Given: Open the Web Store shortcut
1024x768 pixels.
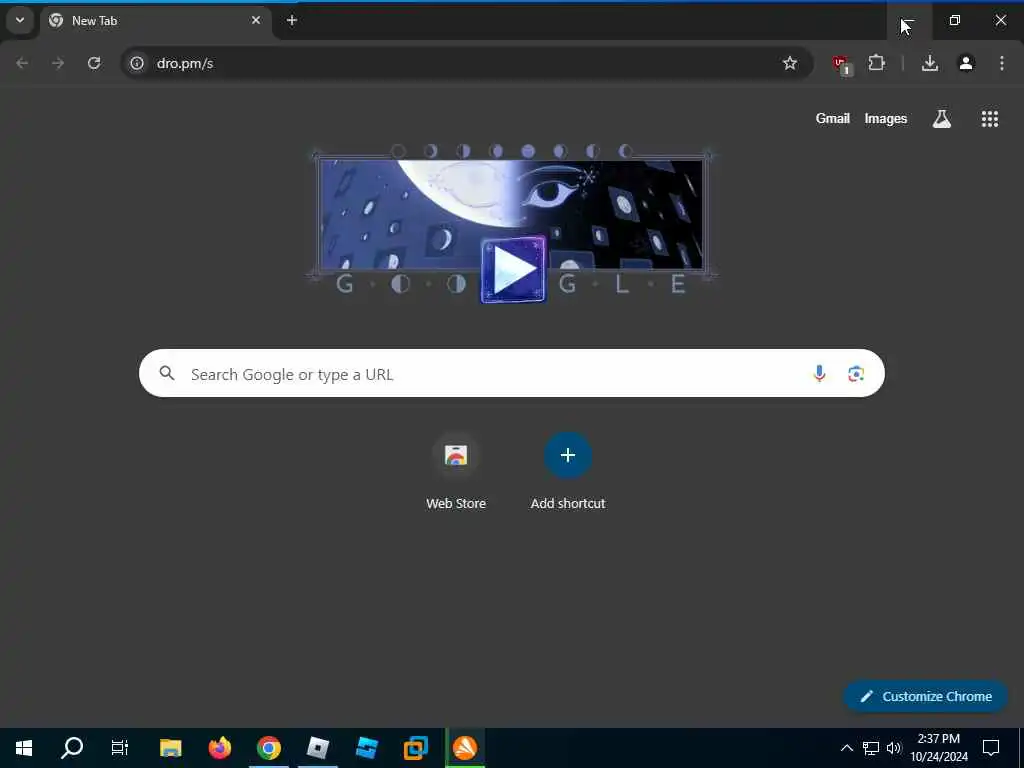Looking at the screenshot, I should coord(456,472).
